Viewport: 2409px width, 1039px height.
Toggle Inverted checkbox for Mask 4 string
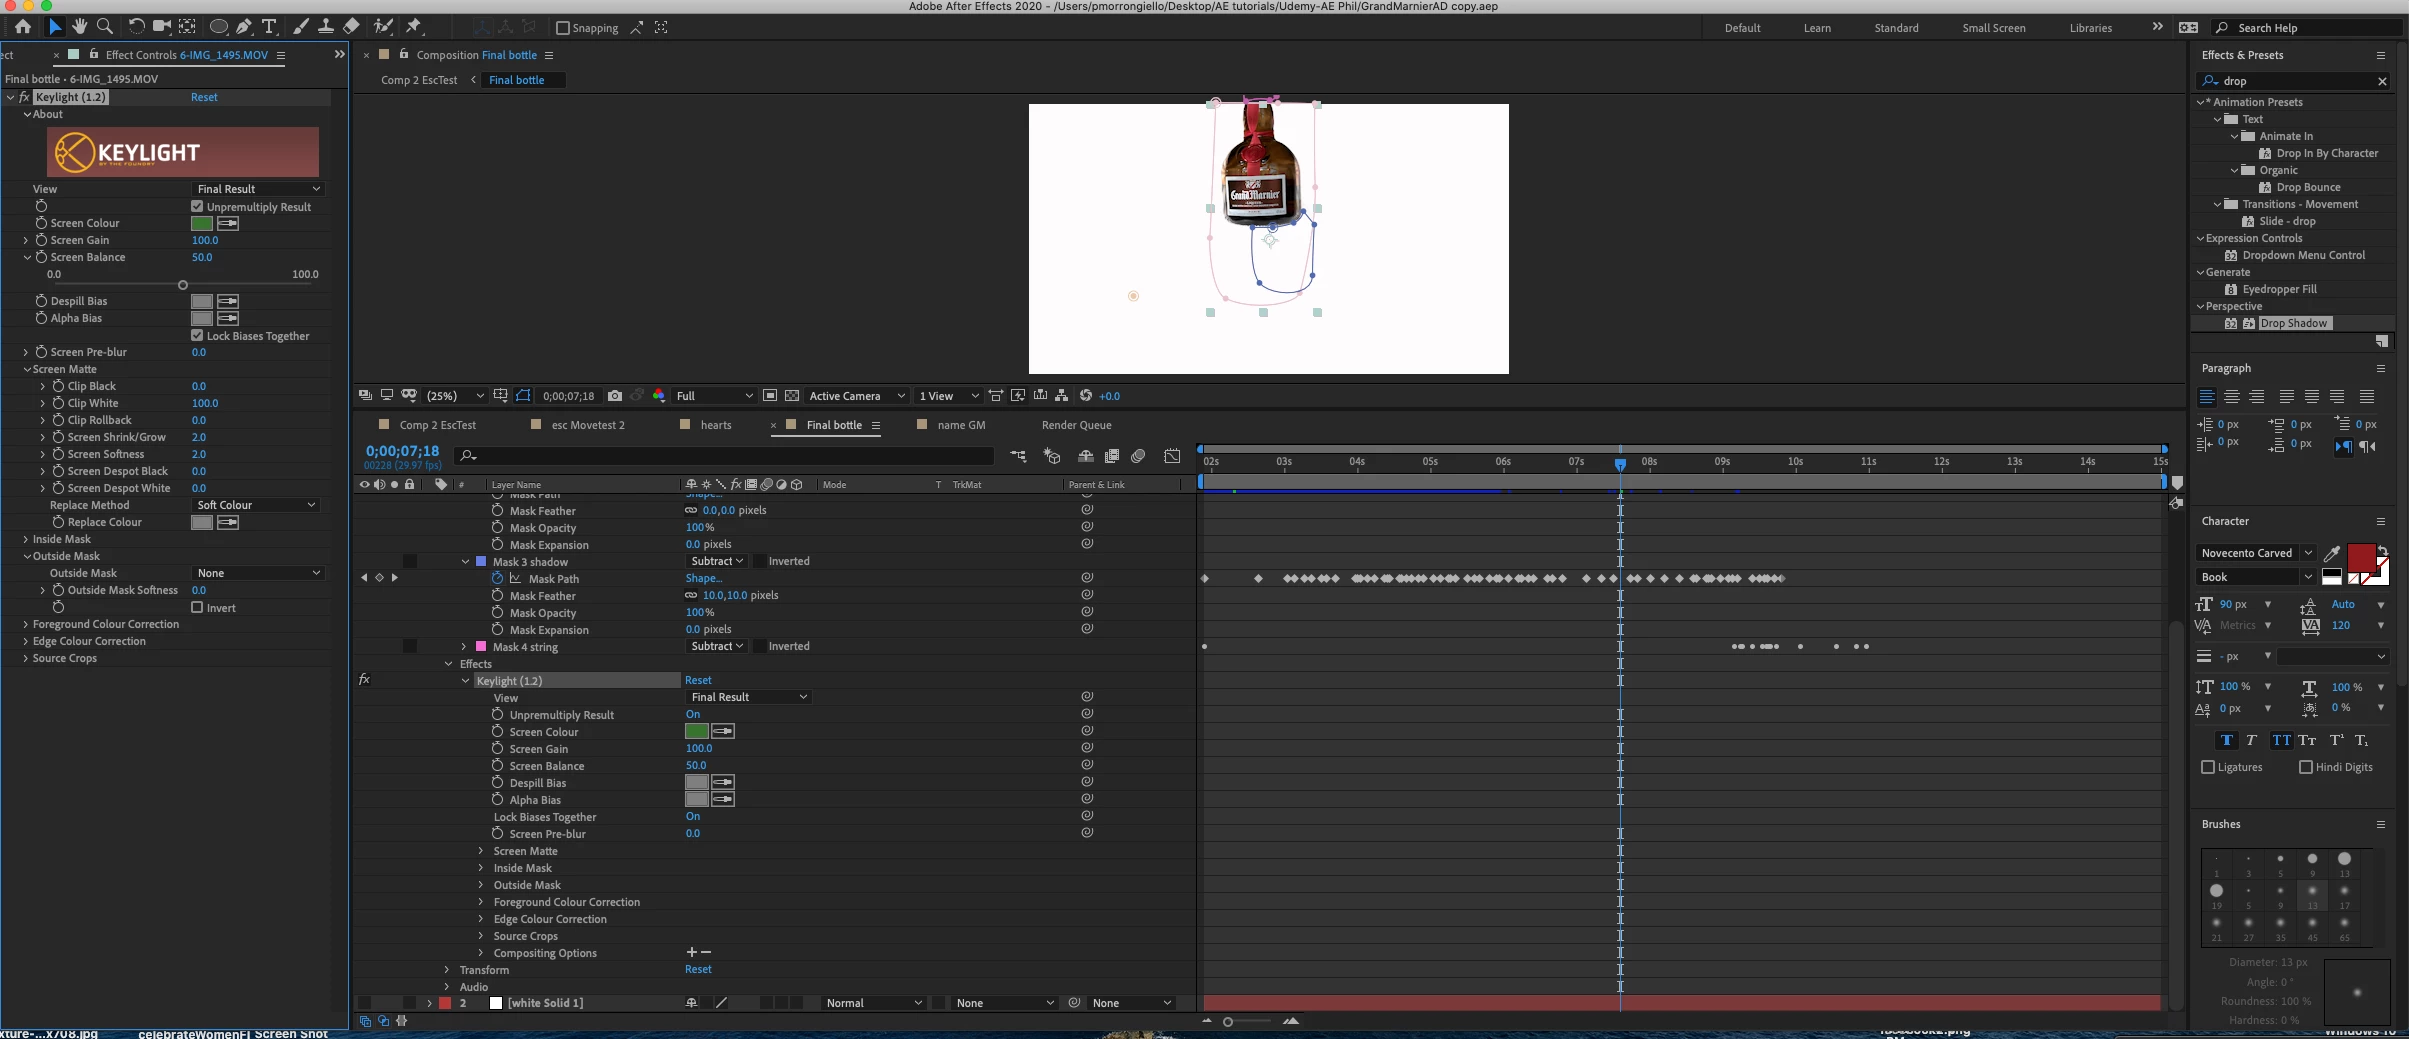[x=759, y=646]
